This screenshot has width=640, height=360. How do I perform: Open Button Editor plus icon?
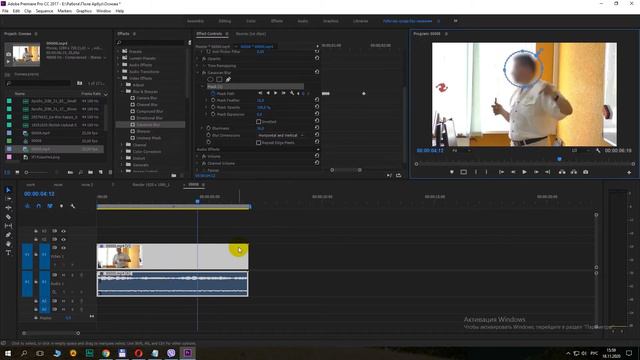click(629, 173)
